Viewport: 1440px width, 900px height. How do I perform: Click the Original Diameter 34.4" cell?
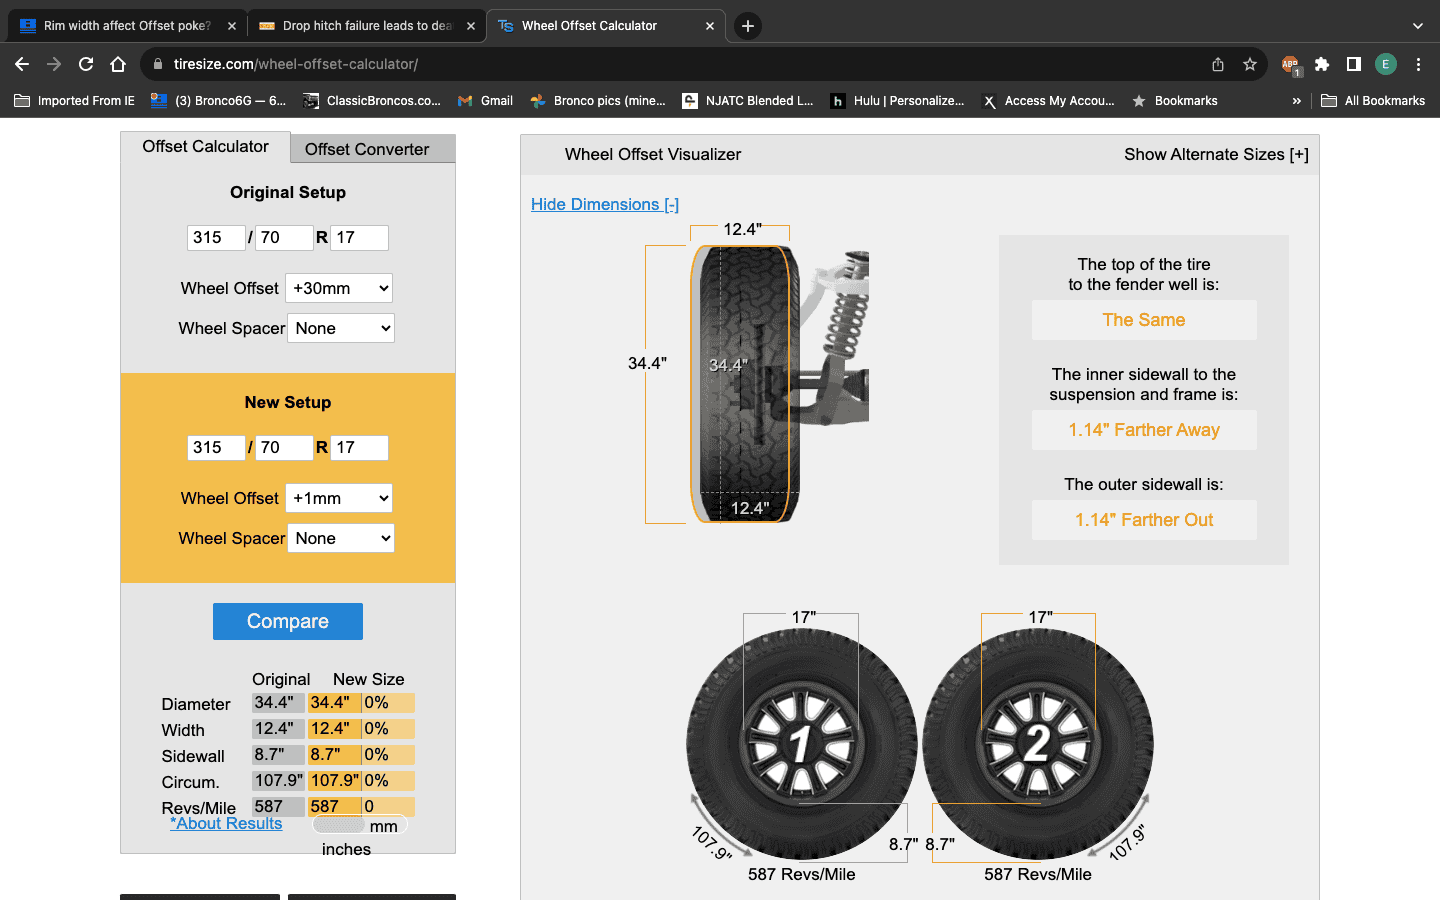click(278, 703)
